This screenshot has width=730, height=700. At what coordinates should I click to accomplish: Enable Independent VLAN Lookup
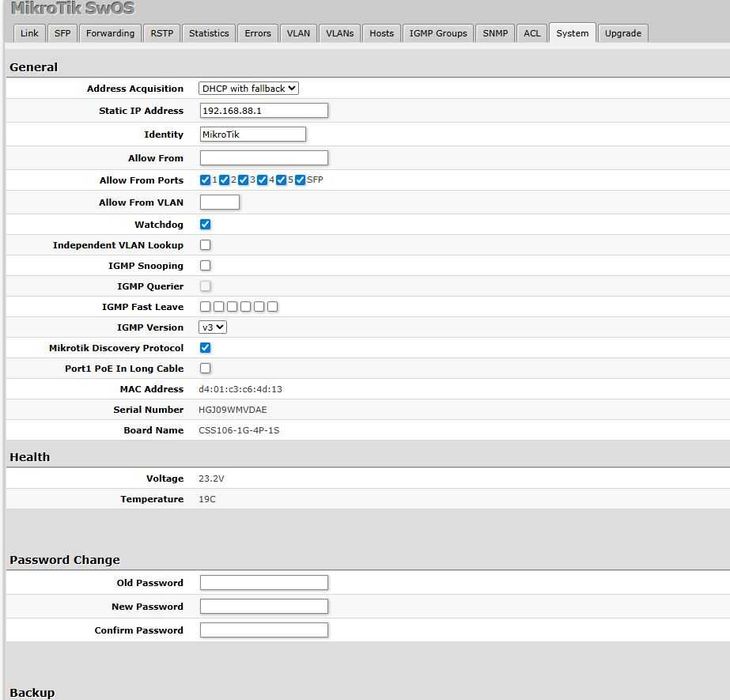click(x=205, y=245)
